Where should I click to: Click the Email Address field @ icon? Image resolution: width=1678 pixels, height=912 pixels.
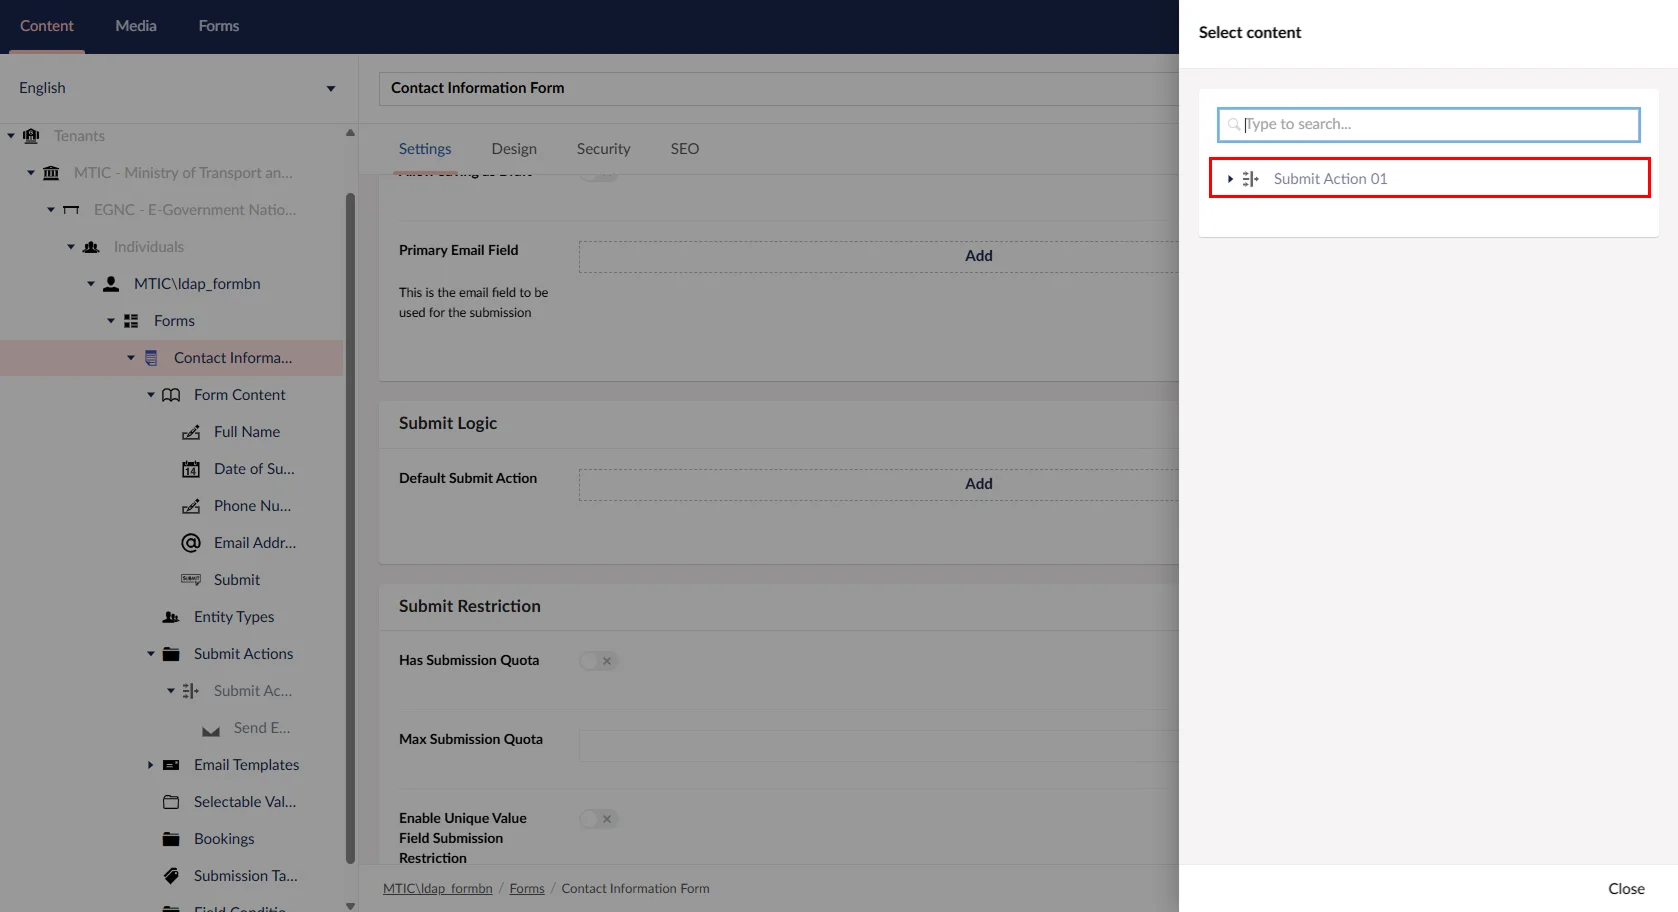coord(191,543)
